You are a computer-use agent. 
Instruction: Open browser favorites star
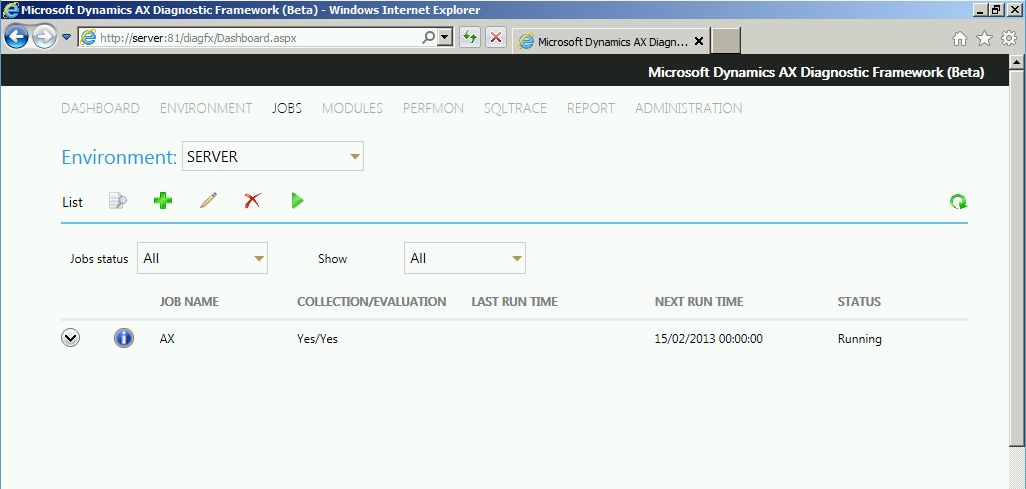pyautogui.click(x=984, y=39)
